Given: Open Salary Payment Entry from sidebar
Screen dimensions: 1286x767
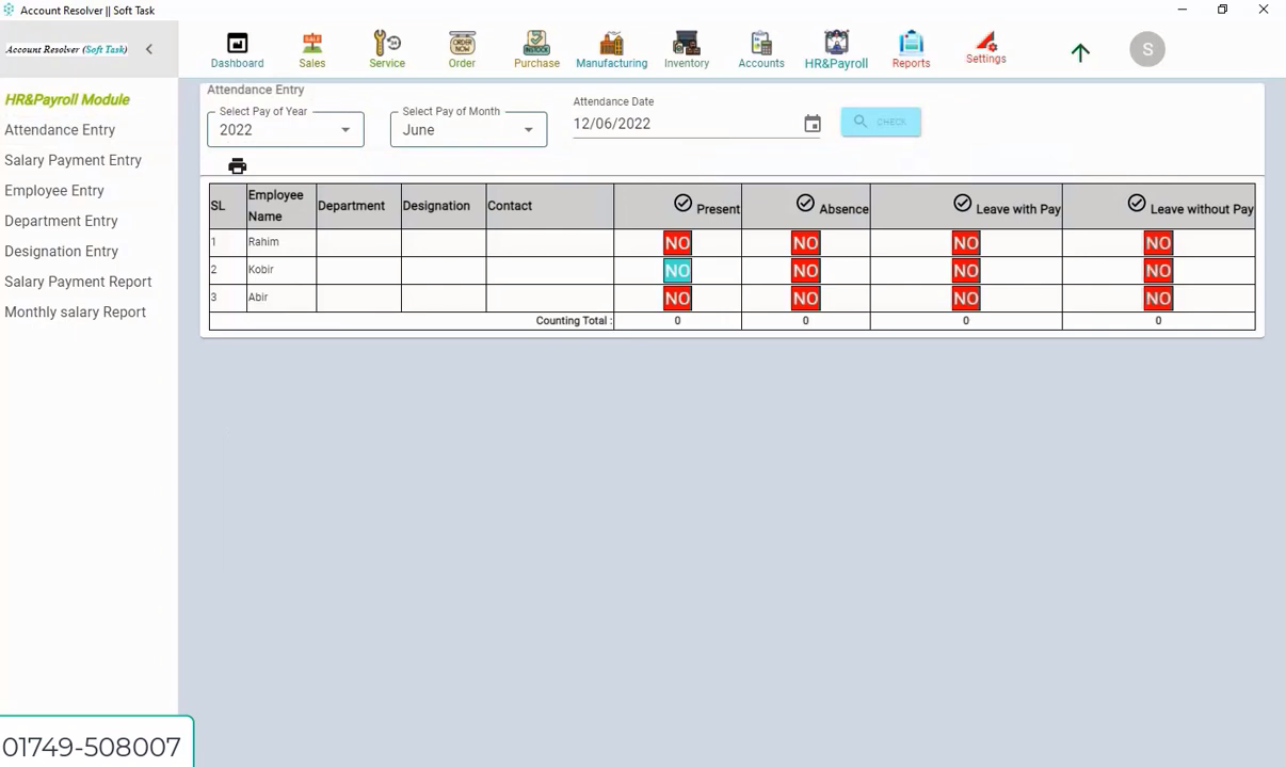Looking at the screenshot, I should coord(73,160).
